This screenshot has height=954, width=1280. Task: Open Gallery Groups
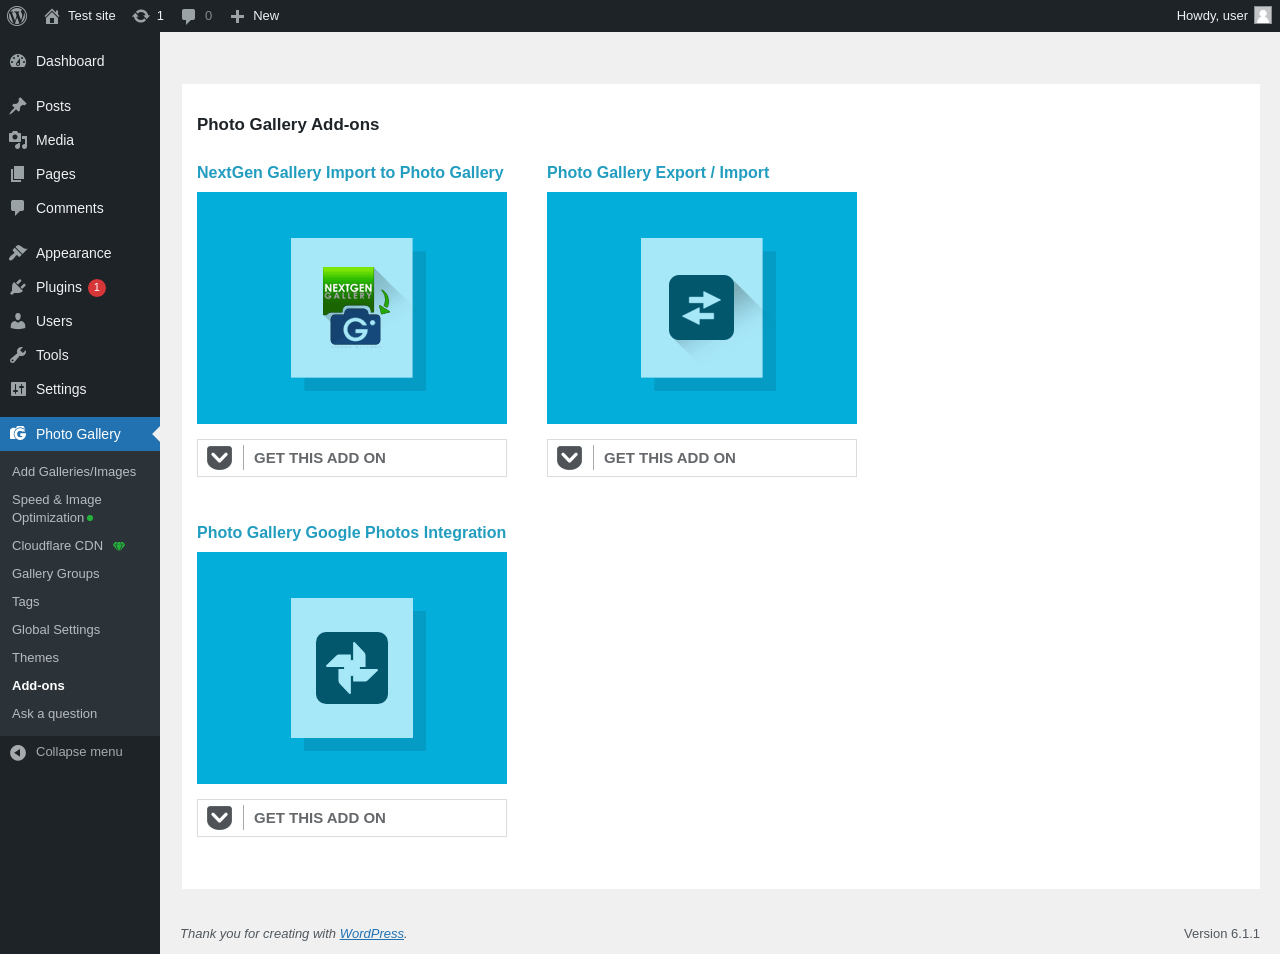pos(80,574)
